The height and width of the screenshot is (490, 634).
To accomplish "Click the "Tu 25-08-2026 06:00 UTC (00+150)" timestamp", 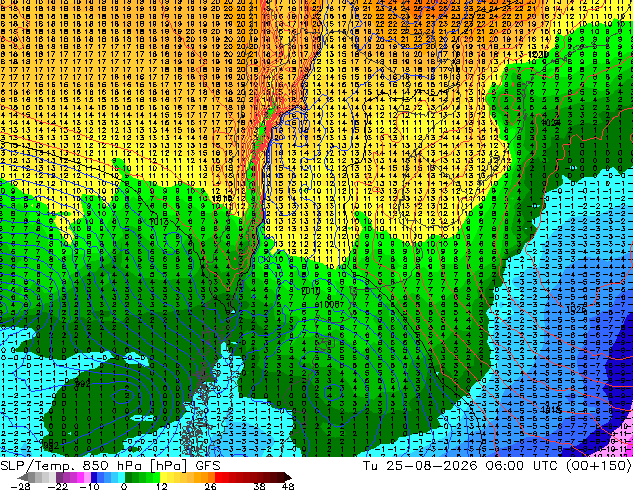I will [x=497, y=466].
